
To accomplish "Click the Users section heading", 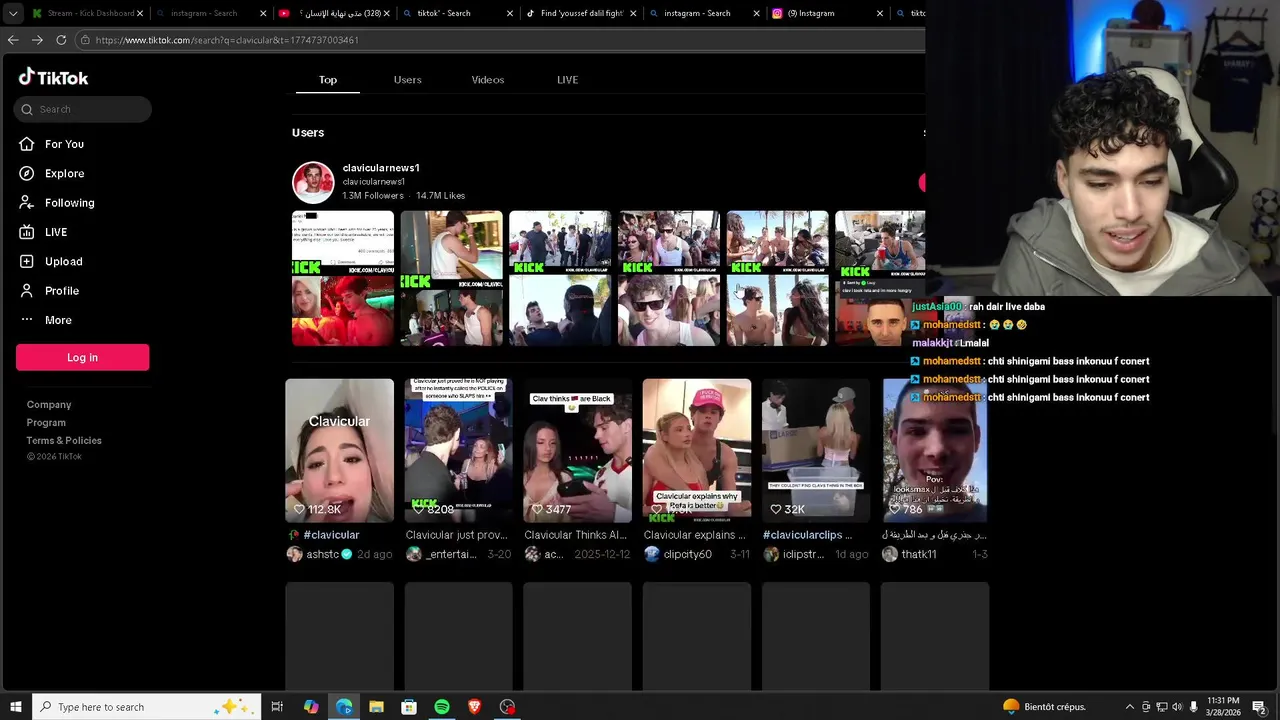I will point(308,132).
